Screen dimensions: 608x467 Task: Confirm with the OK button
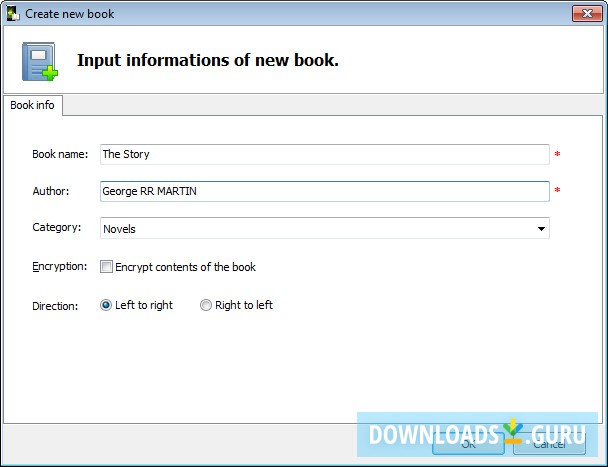click(x=468, y=444)
